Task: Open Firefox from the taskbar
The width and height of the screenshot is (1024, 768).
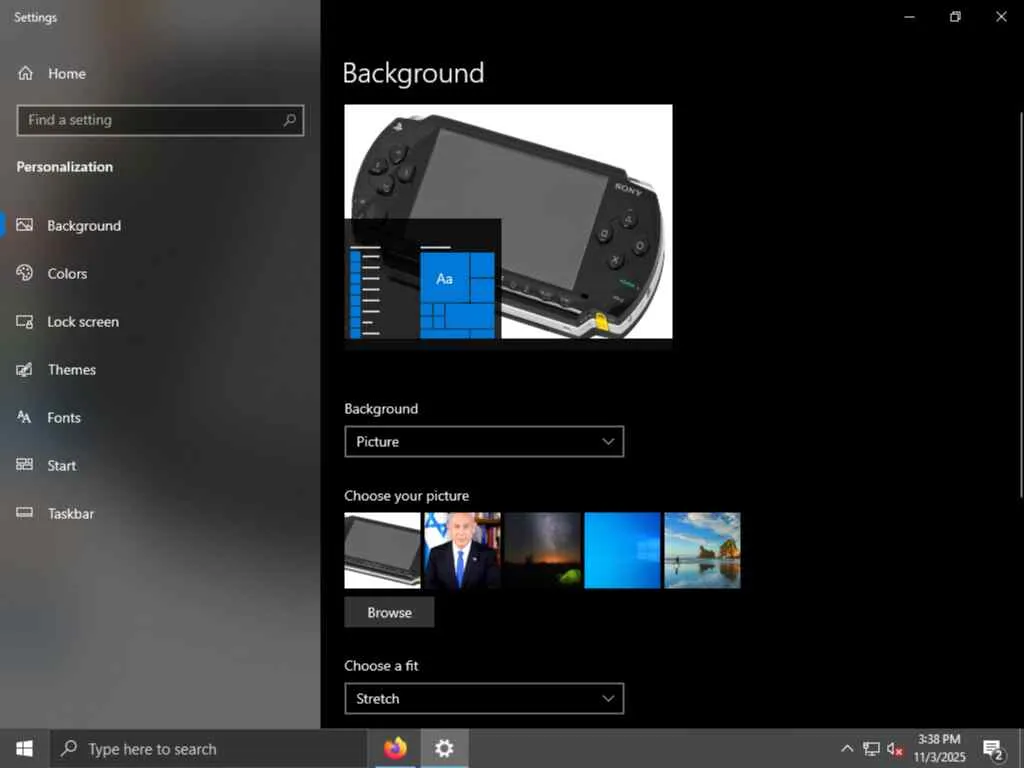Action: (x=395, y=748)
